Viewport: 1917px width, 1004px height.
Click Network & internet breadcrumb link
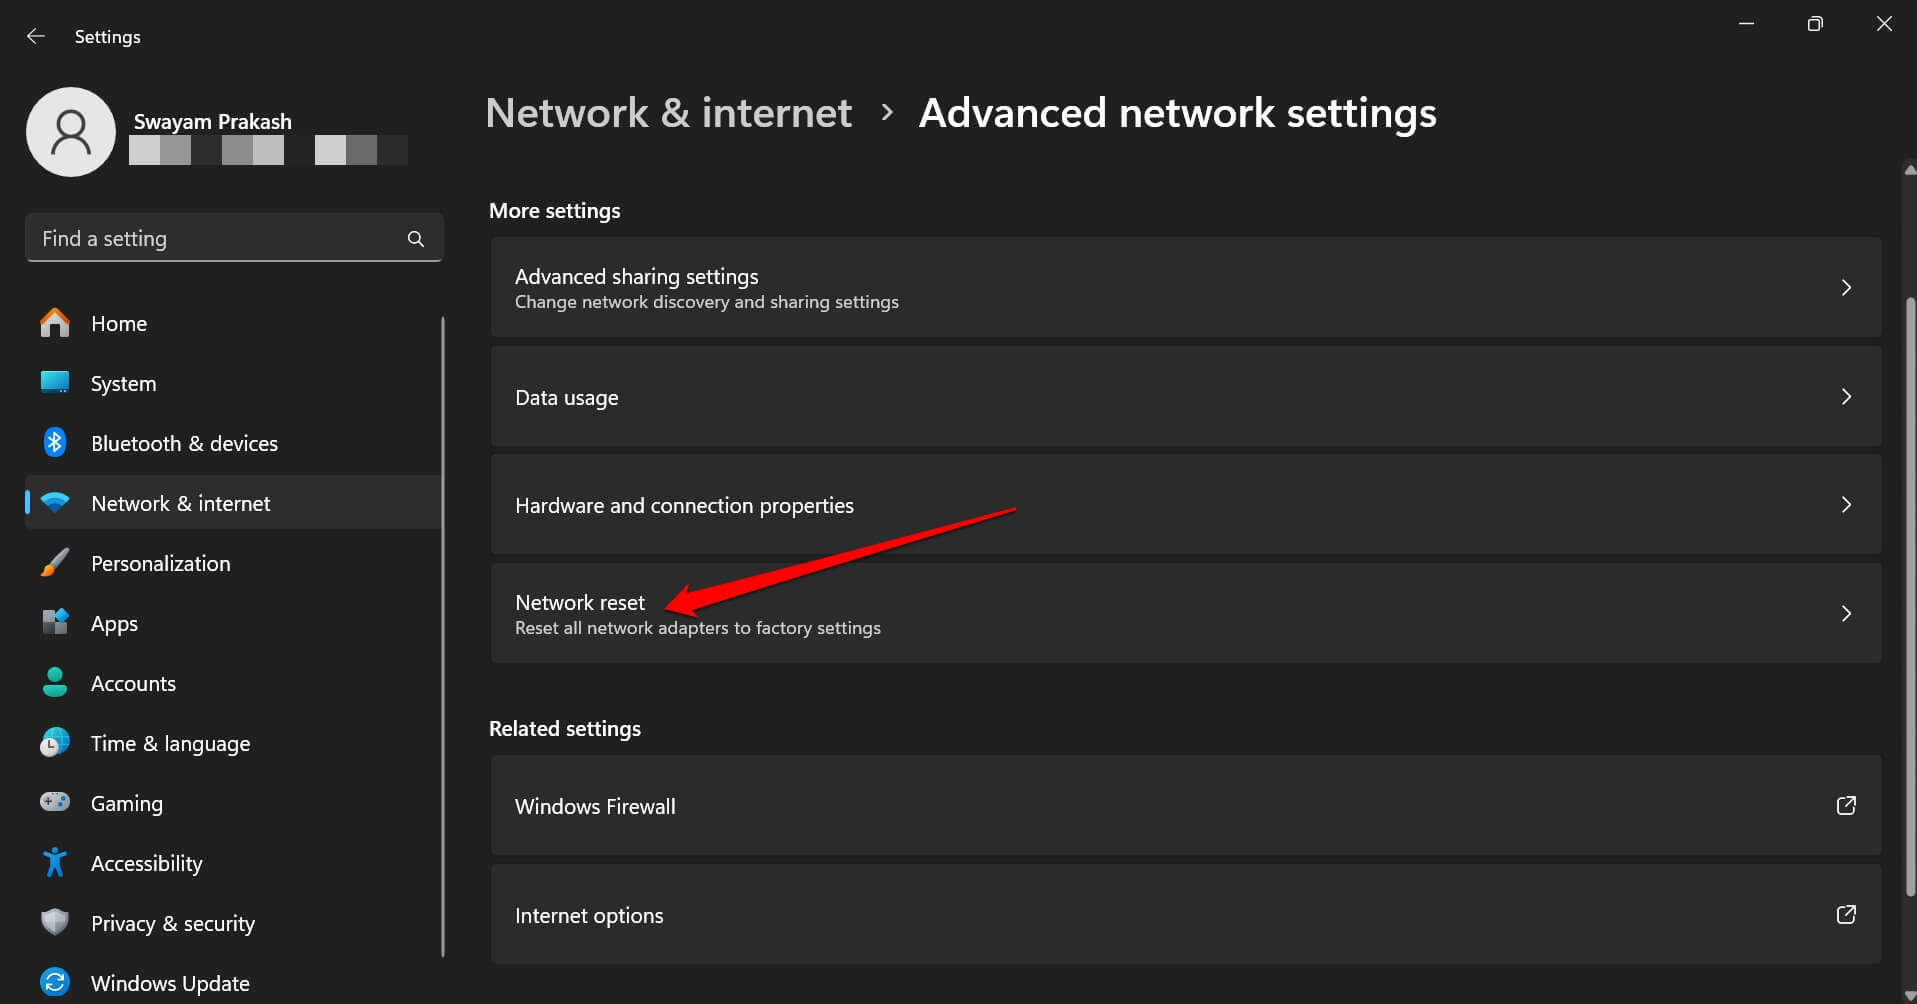pyautogui.click(x=668, y=113)
